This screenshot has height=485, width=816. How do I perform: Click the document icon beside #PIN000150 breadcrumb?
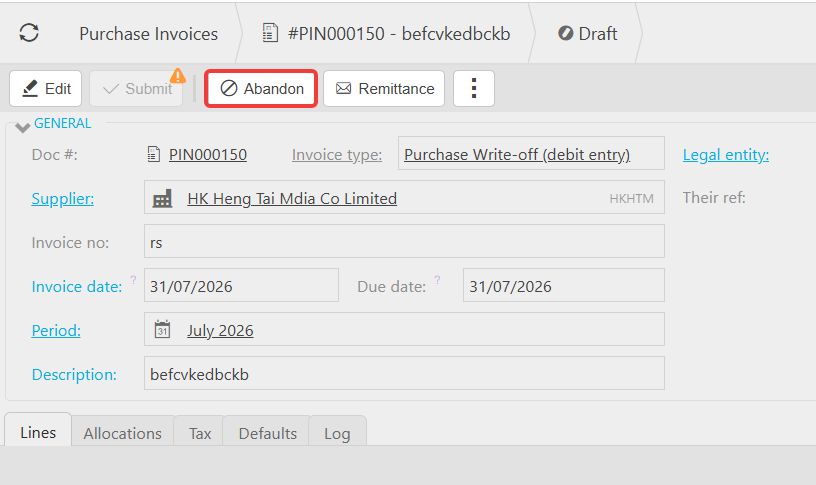[270, 33]
